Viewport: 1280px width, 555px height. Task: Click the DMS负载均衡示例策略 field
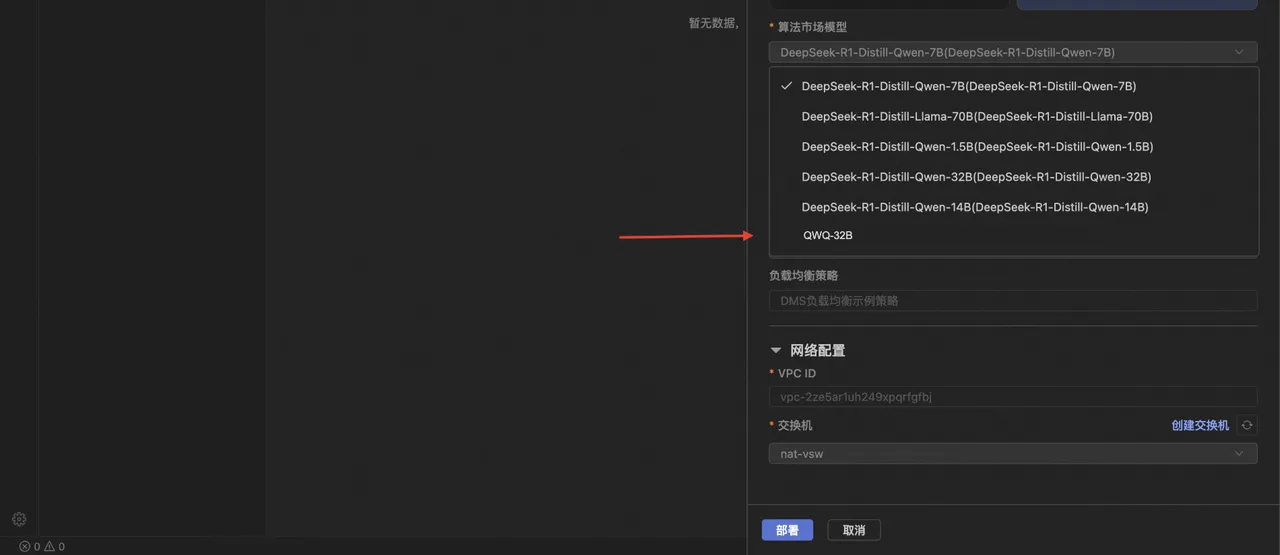1013,300
